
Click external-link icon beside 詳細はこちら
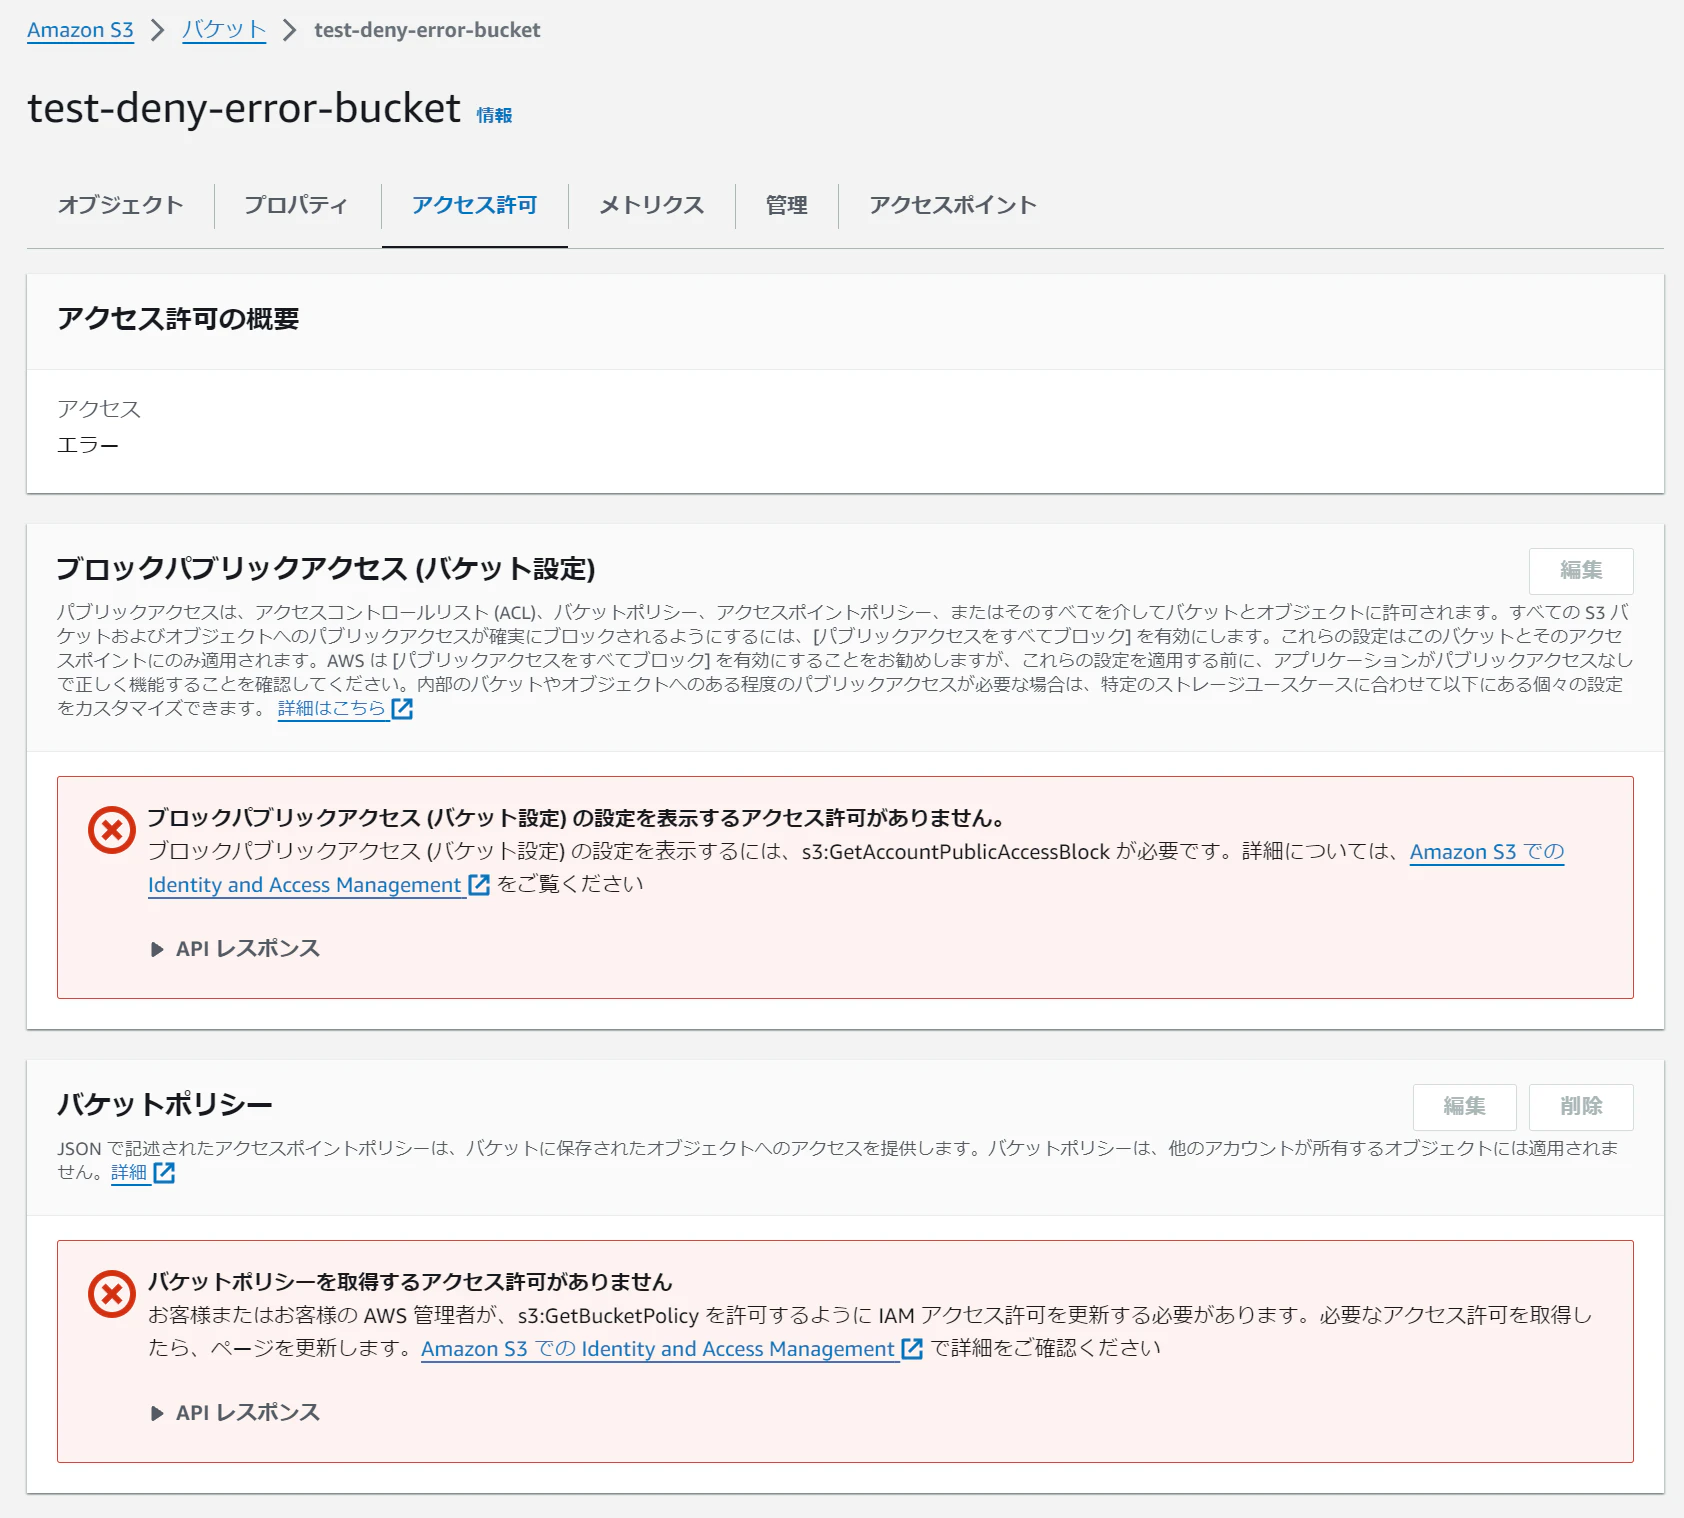point(402,709)
